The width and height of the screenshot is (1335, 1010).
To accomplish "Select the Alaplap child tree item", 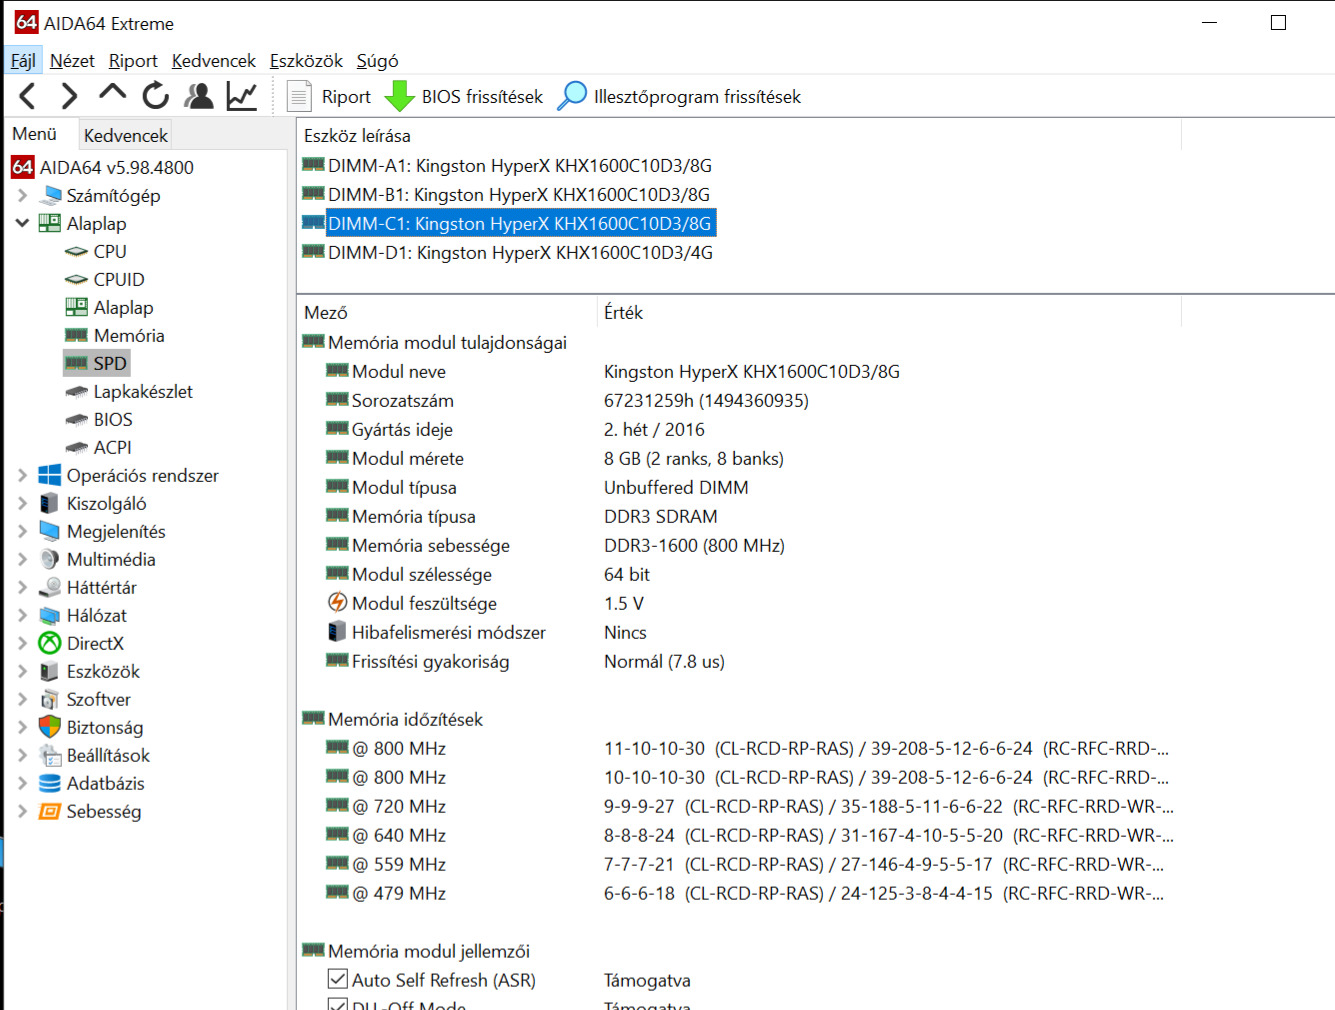I will pyautogui.click(x=110, y=307).
